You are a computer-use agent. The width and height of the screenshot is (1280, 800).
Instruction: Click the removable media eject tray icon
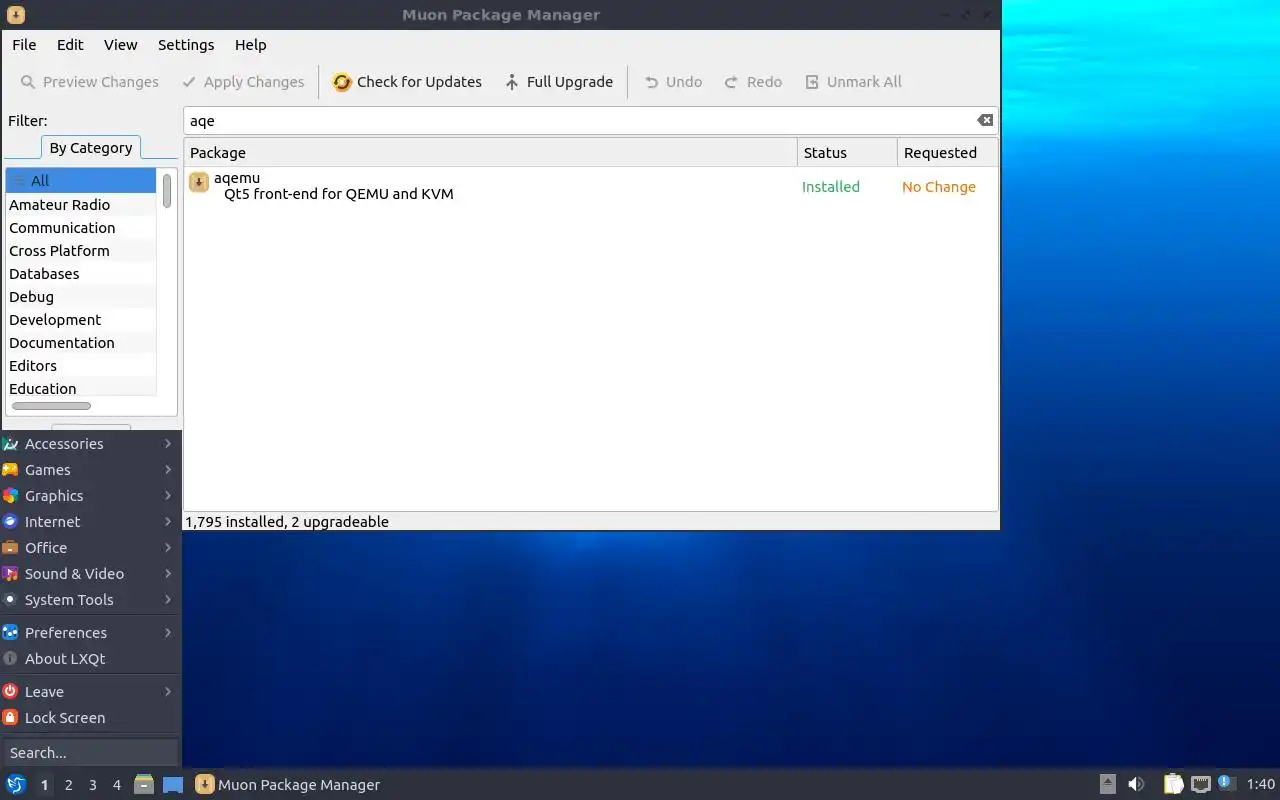1108,784
